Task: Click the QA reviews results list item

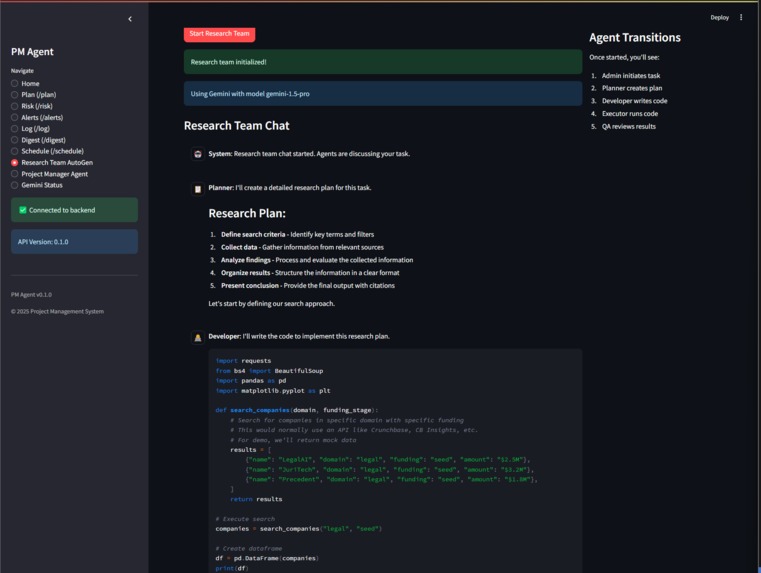Action: pyautogui.click(x=629, y=127)
